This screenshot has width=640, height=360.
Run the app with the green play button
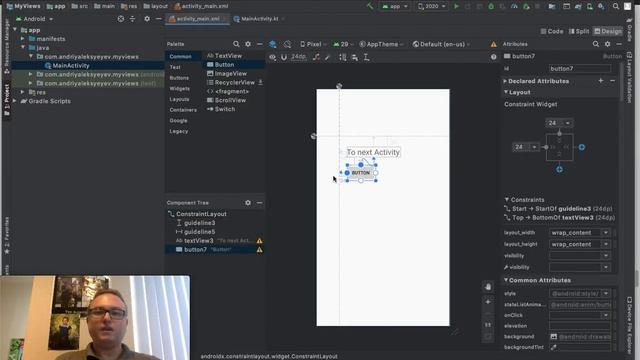pyautogui.click(x=457, y=6)
